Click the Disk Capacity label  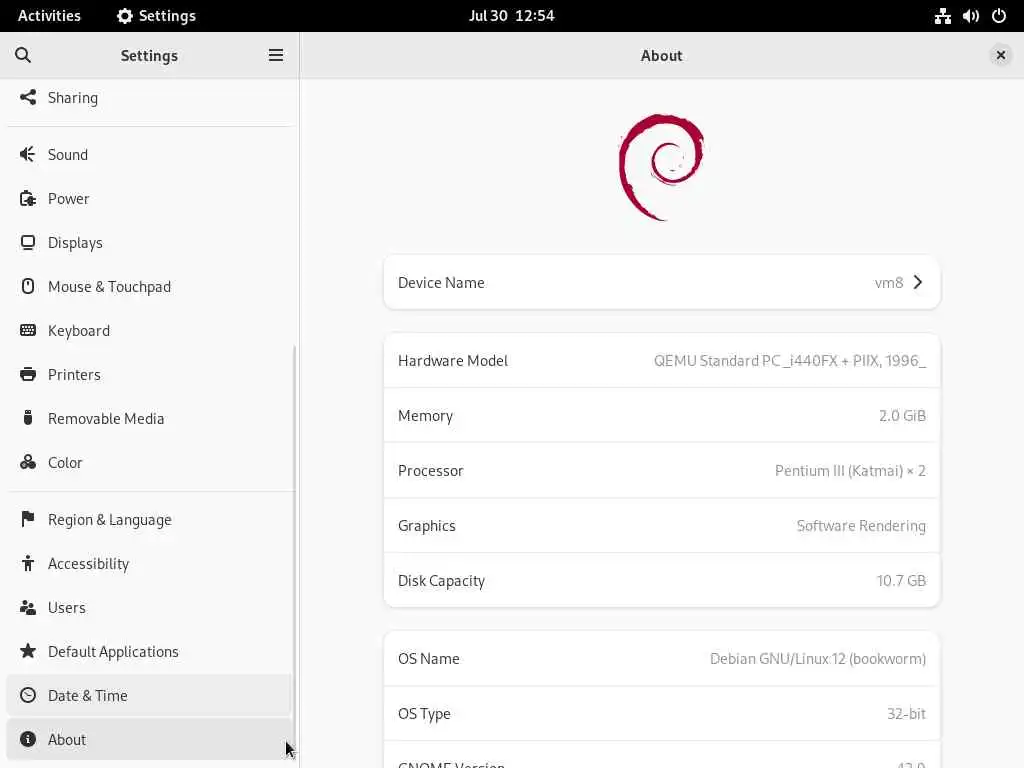pyautogui.click(x=441, y=581)
